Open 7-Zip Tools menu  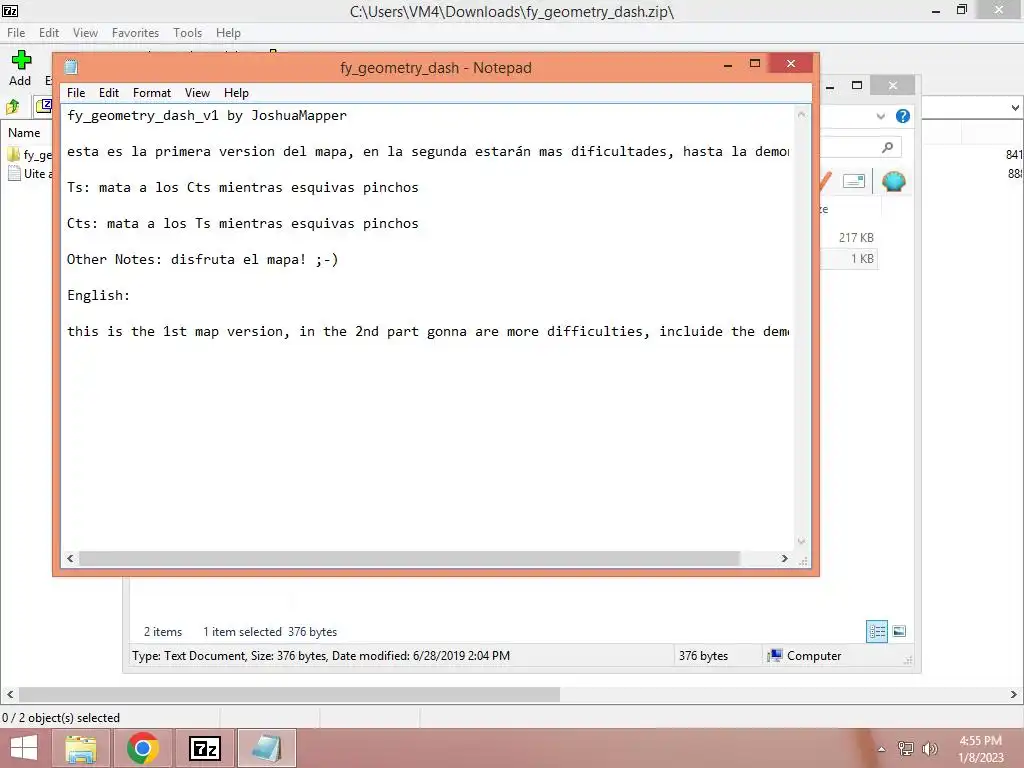tap(187, 33)
